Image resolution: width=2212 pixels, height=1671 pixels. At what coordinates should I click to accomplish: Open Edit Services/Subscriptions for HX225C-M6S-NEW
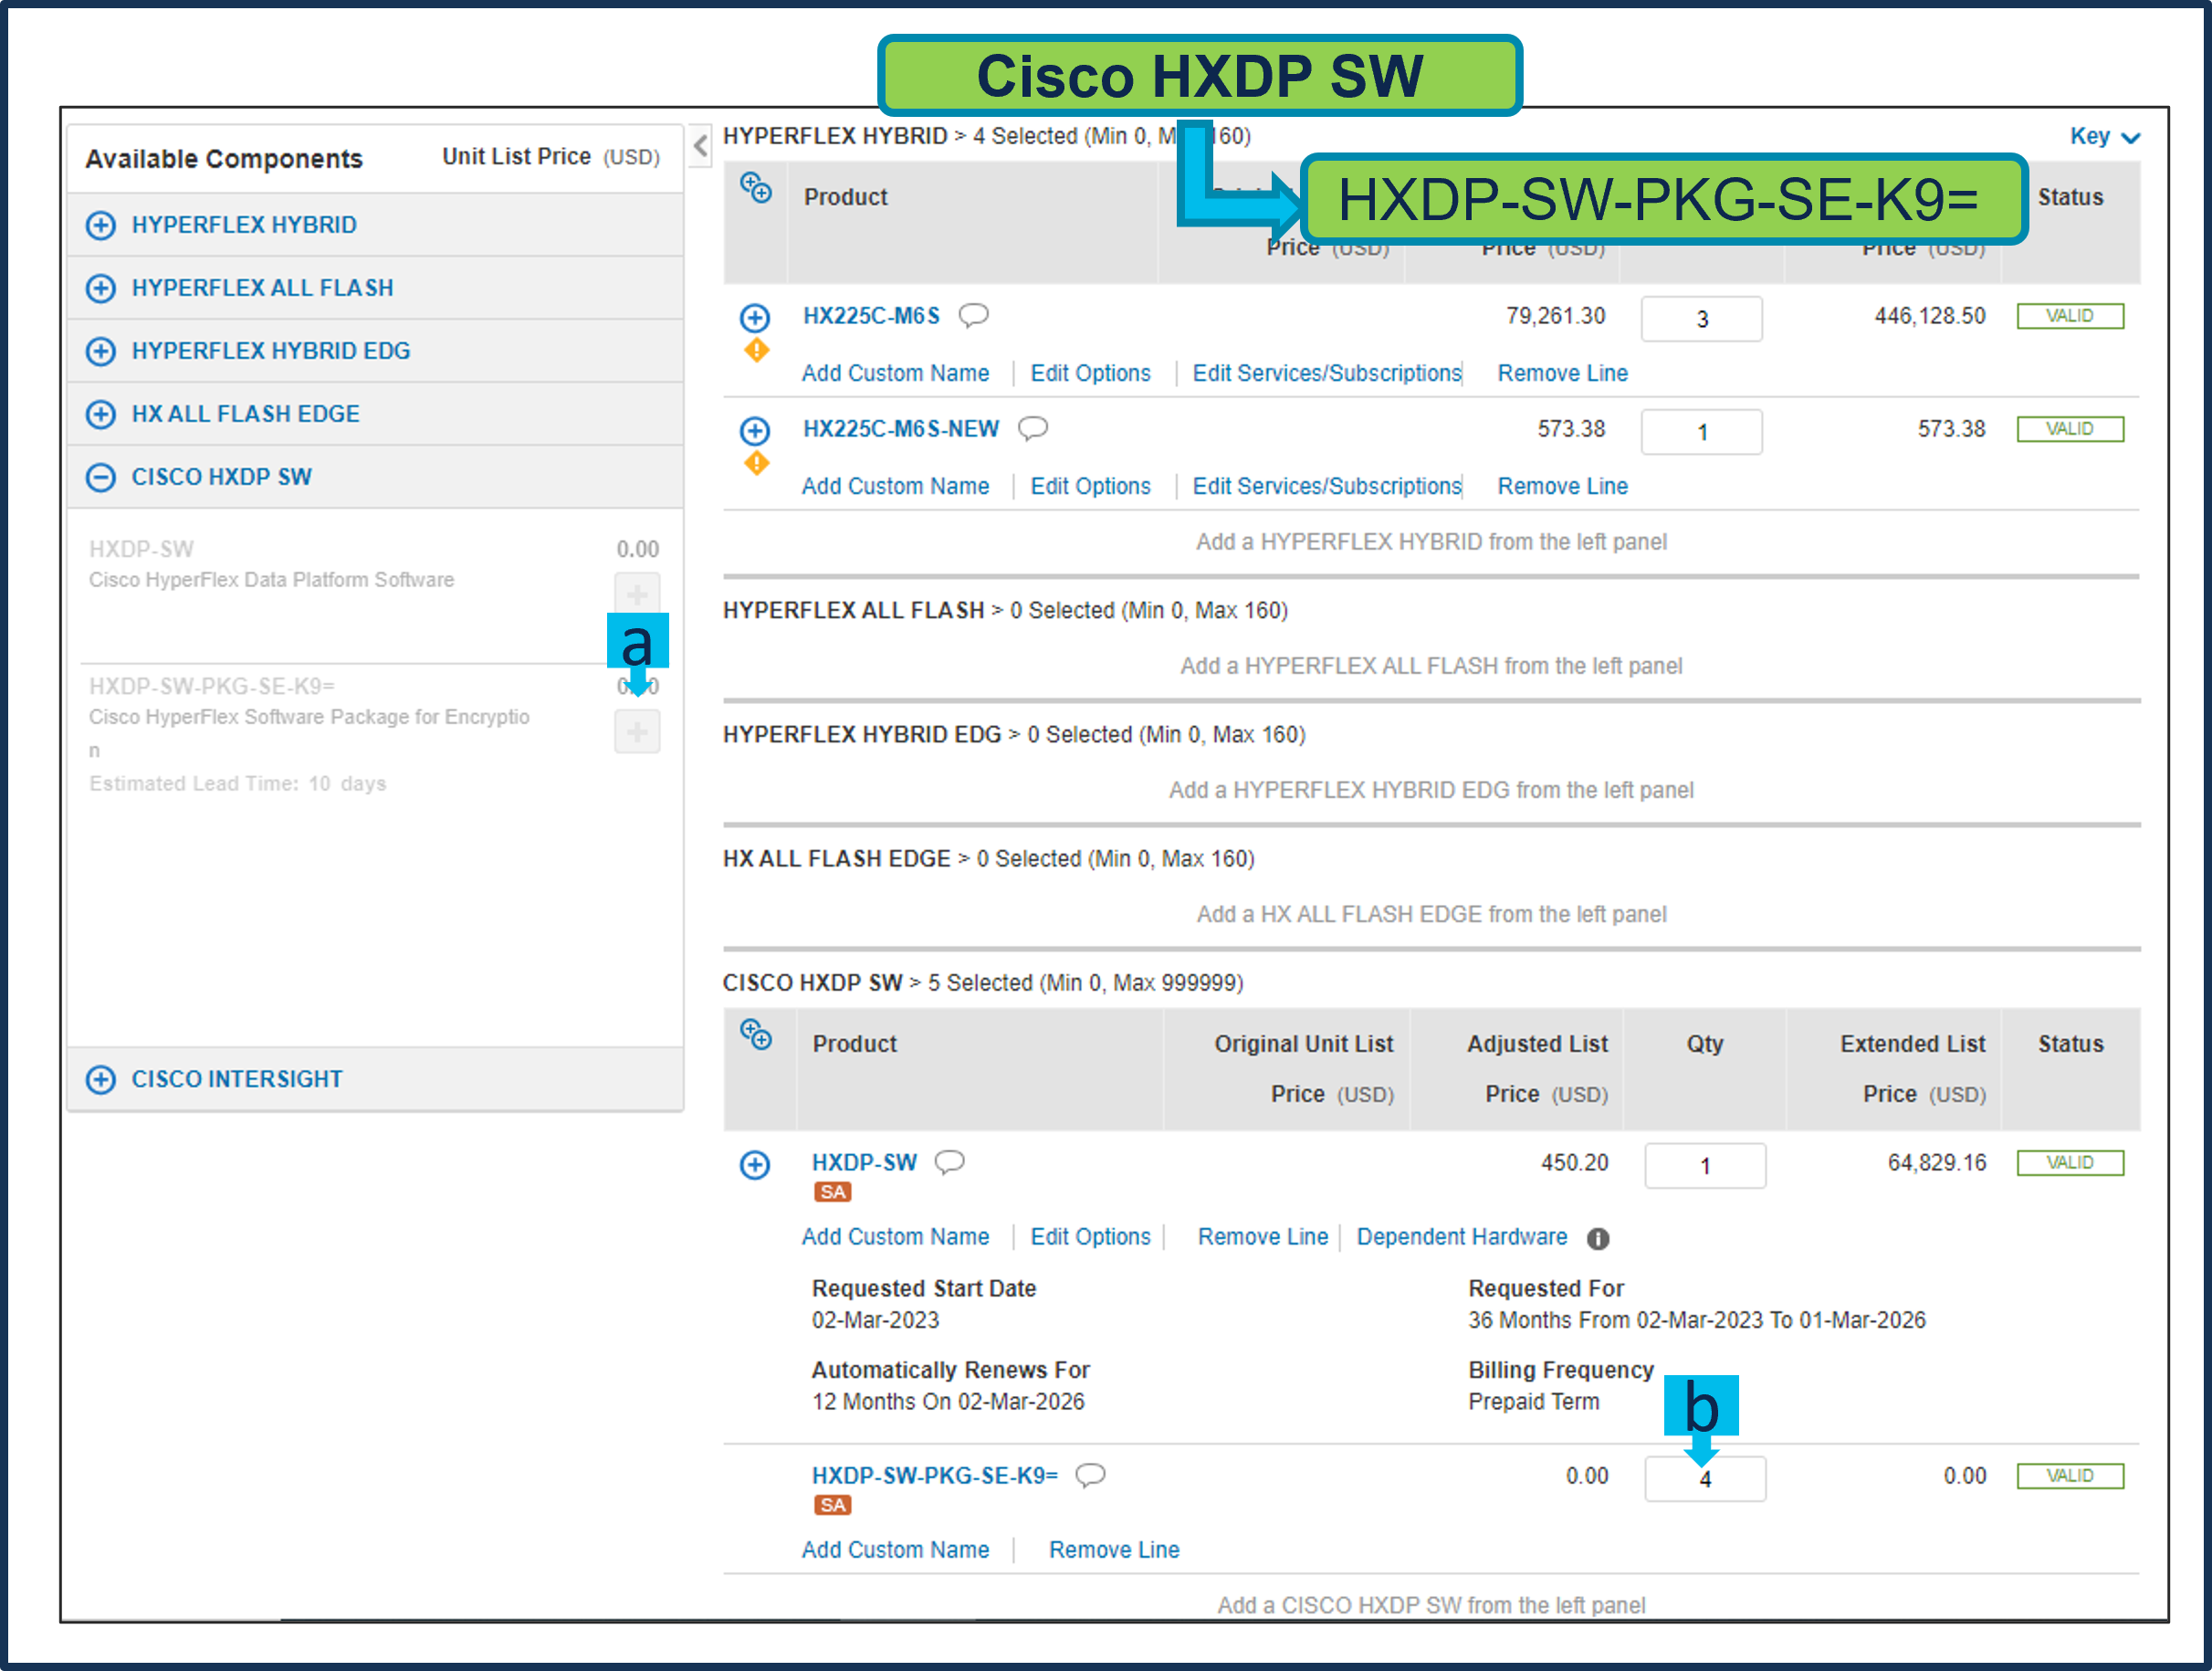pos(1326,486)
